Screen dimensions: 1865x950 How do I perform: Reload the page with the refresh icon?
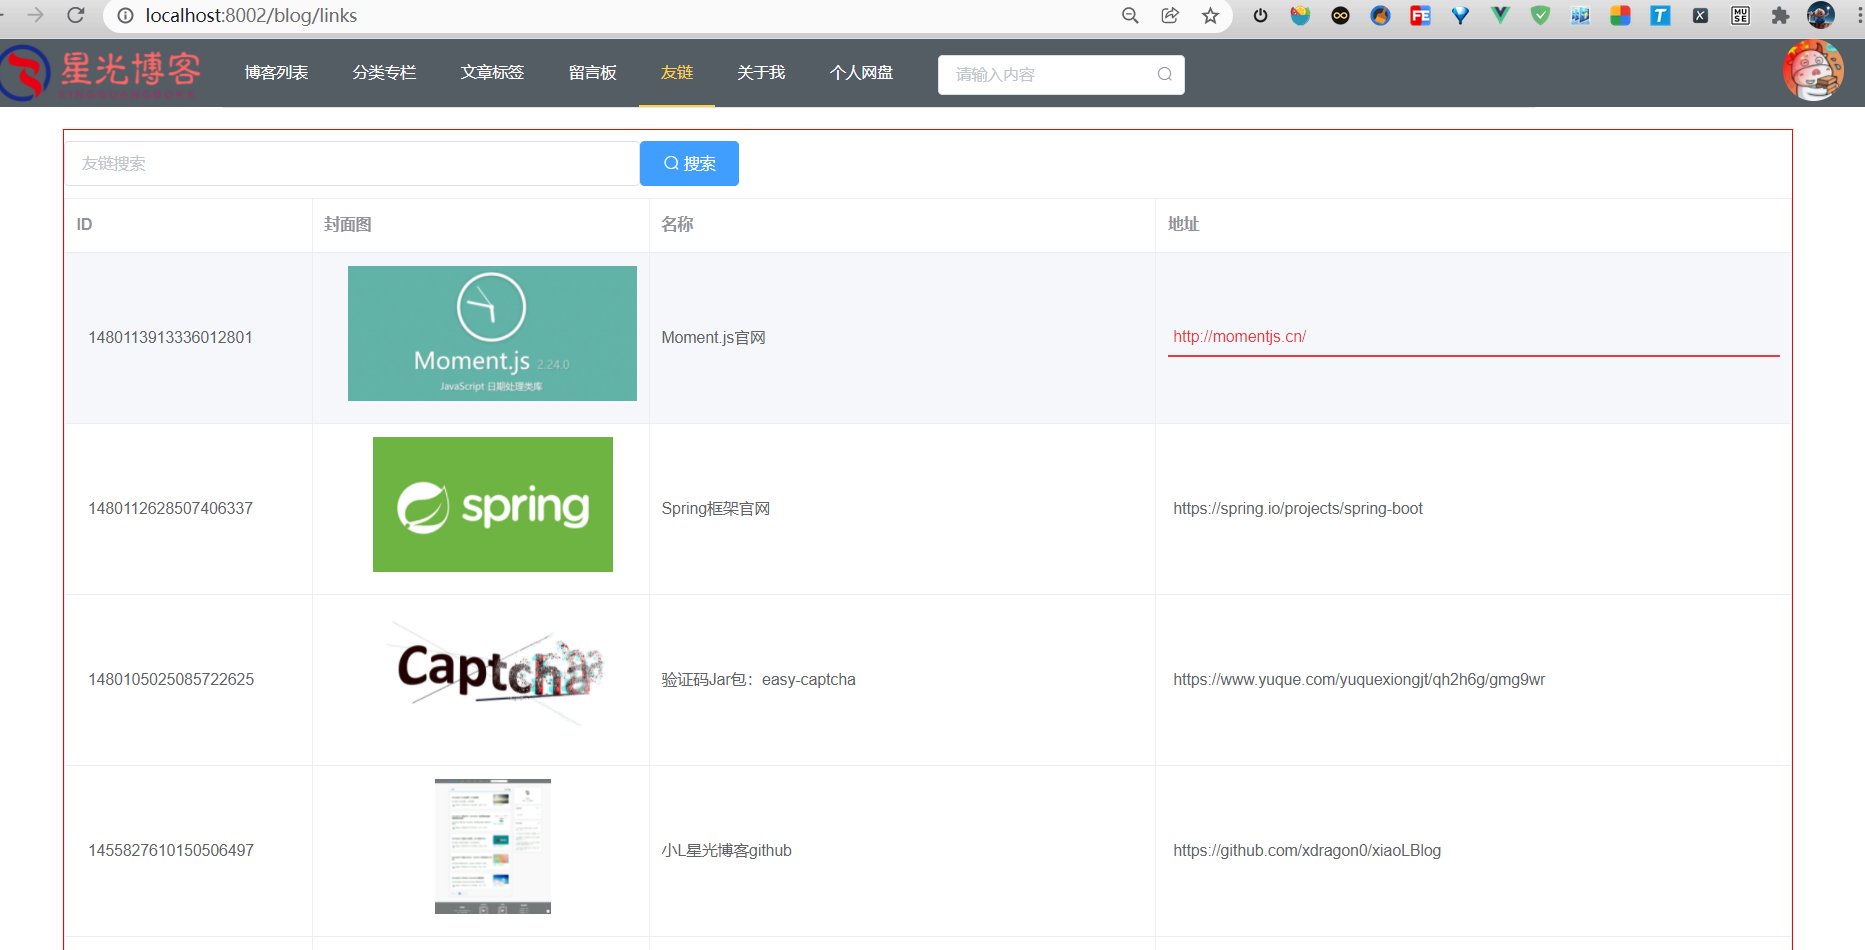(x=75, y=15)
